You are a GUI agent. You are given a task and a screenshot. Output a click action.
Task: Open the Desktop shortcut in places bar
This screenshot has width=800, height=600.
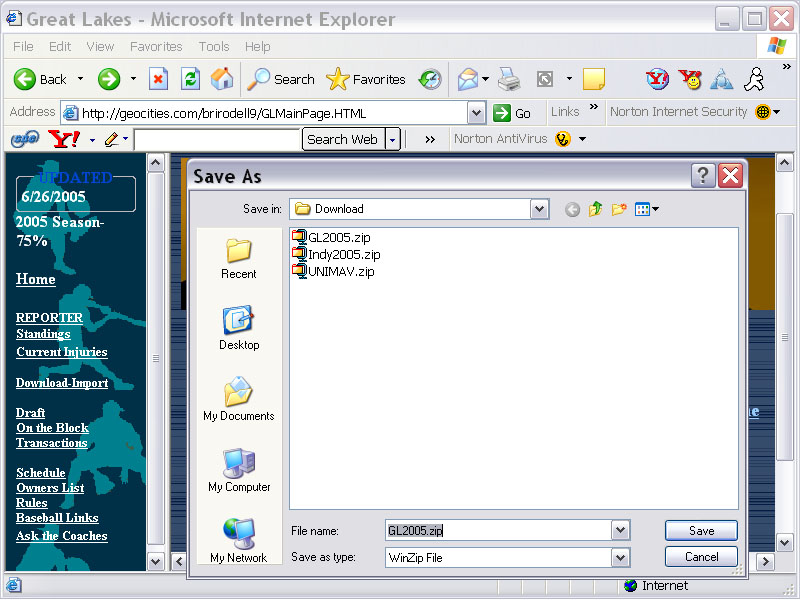[x=239, y=328]
